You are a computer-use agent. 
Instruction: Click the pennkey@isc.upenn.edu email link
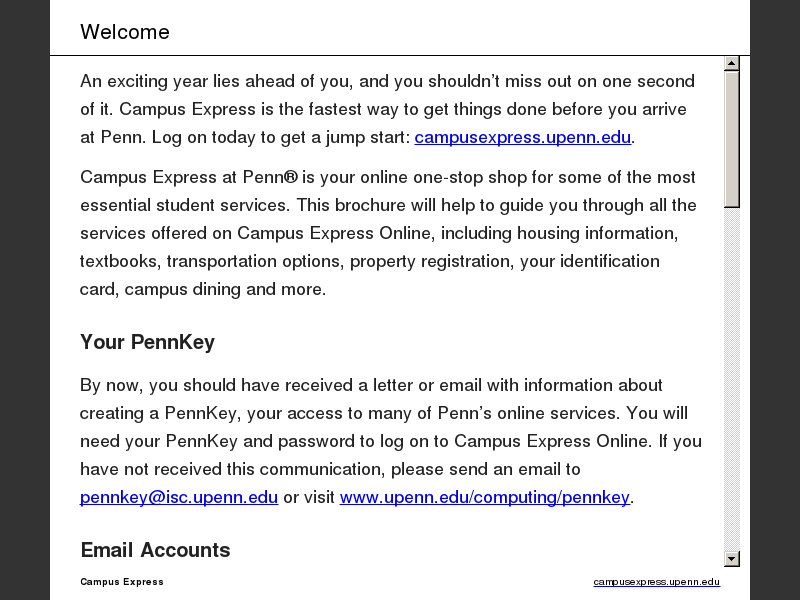179,497
